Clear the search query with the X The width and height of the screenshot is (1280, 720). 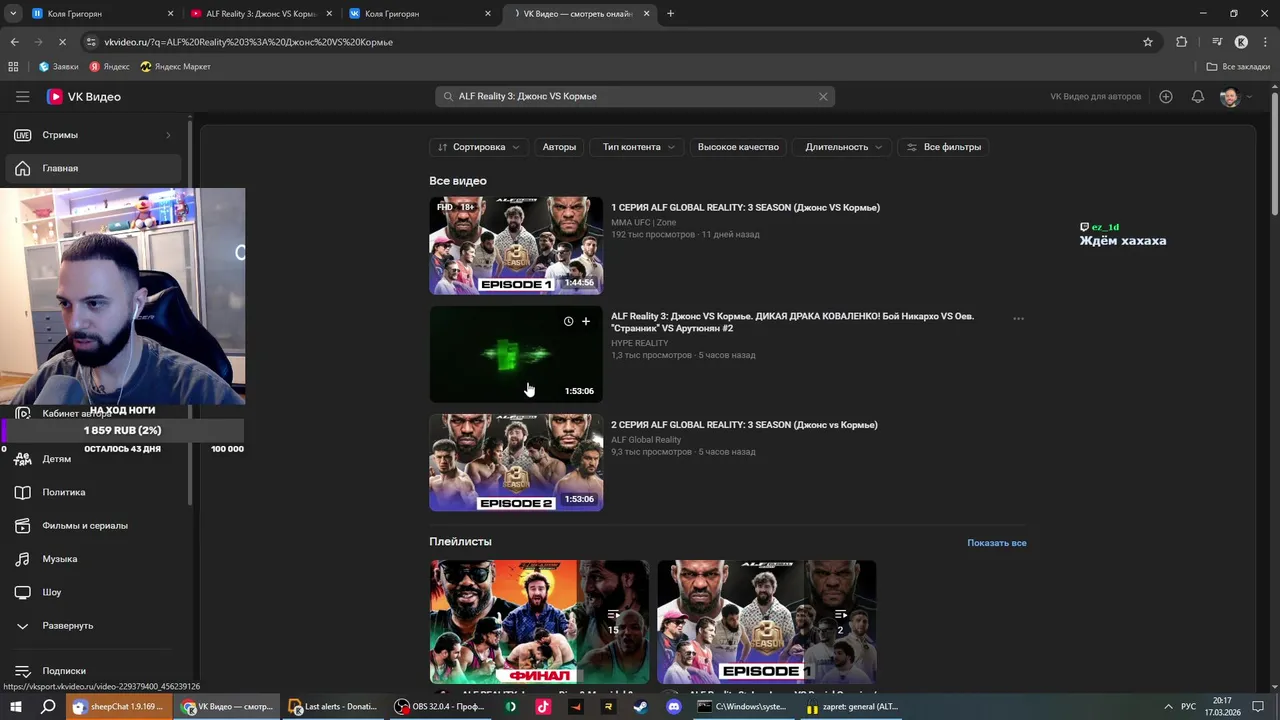823,97
